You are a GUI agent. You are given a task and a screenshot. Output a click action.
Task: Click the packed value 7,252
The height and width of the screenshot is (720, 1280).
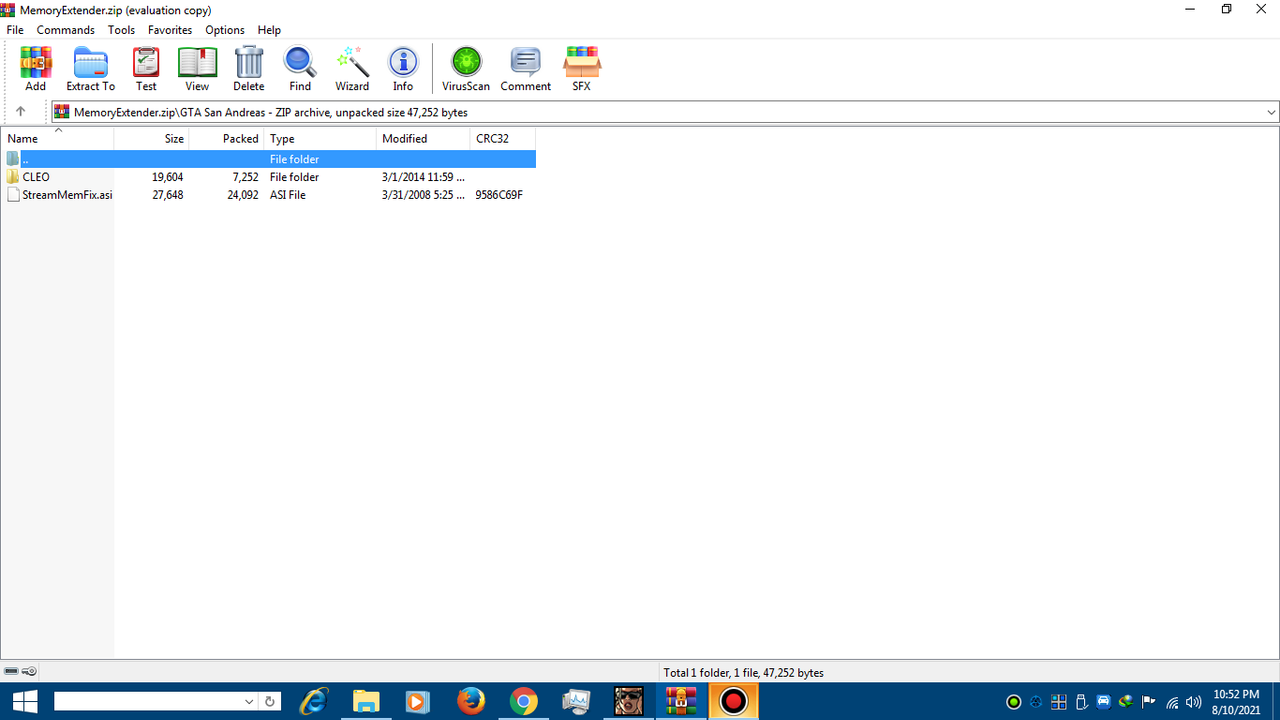click(x=245, y=177)
